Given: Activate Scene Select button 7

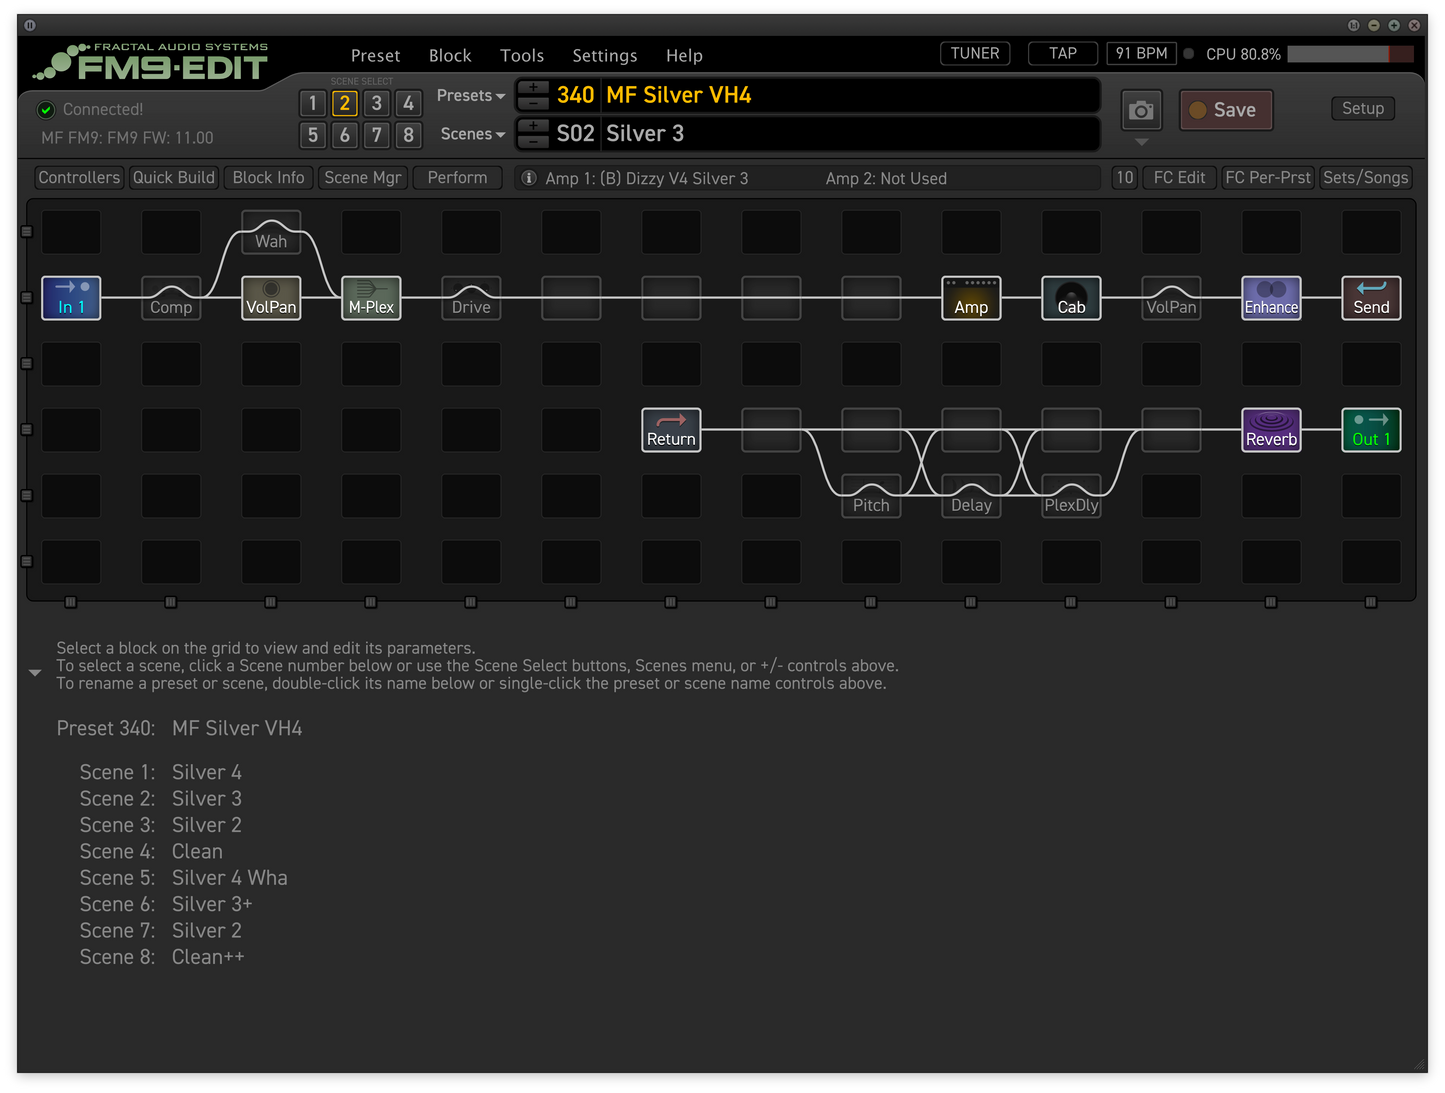Looking at the screenshot, I should [x=377, y=135].
